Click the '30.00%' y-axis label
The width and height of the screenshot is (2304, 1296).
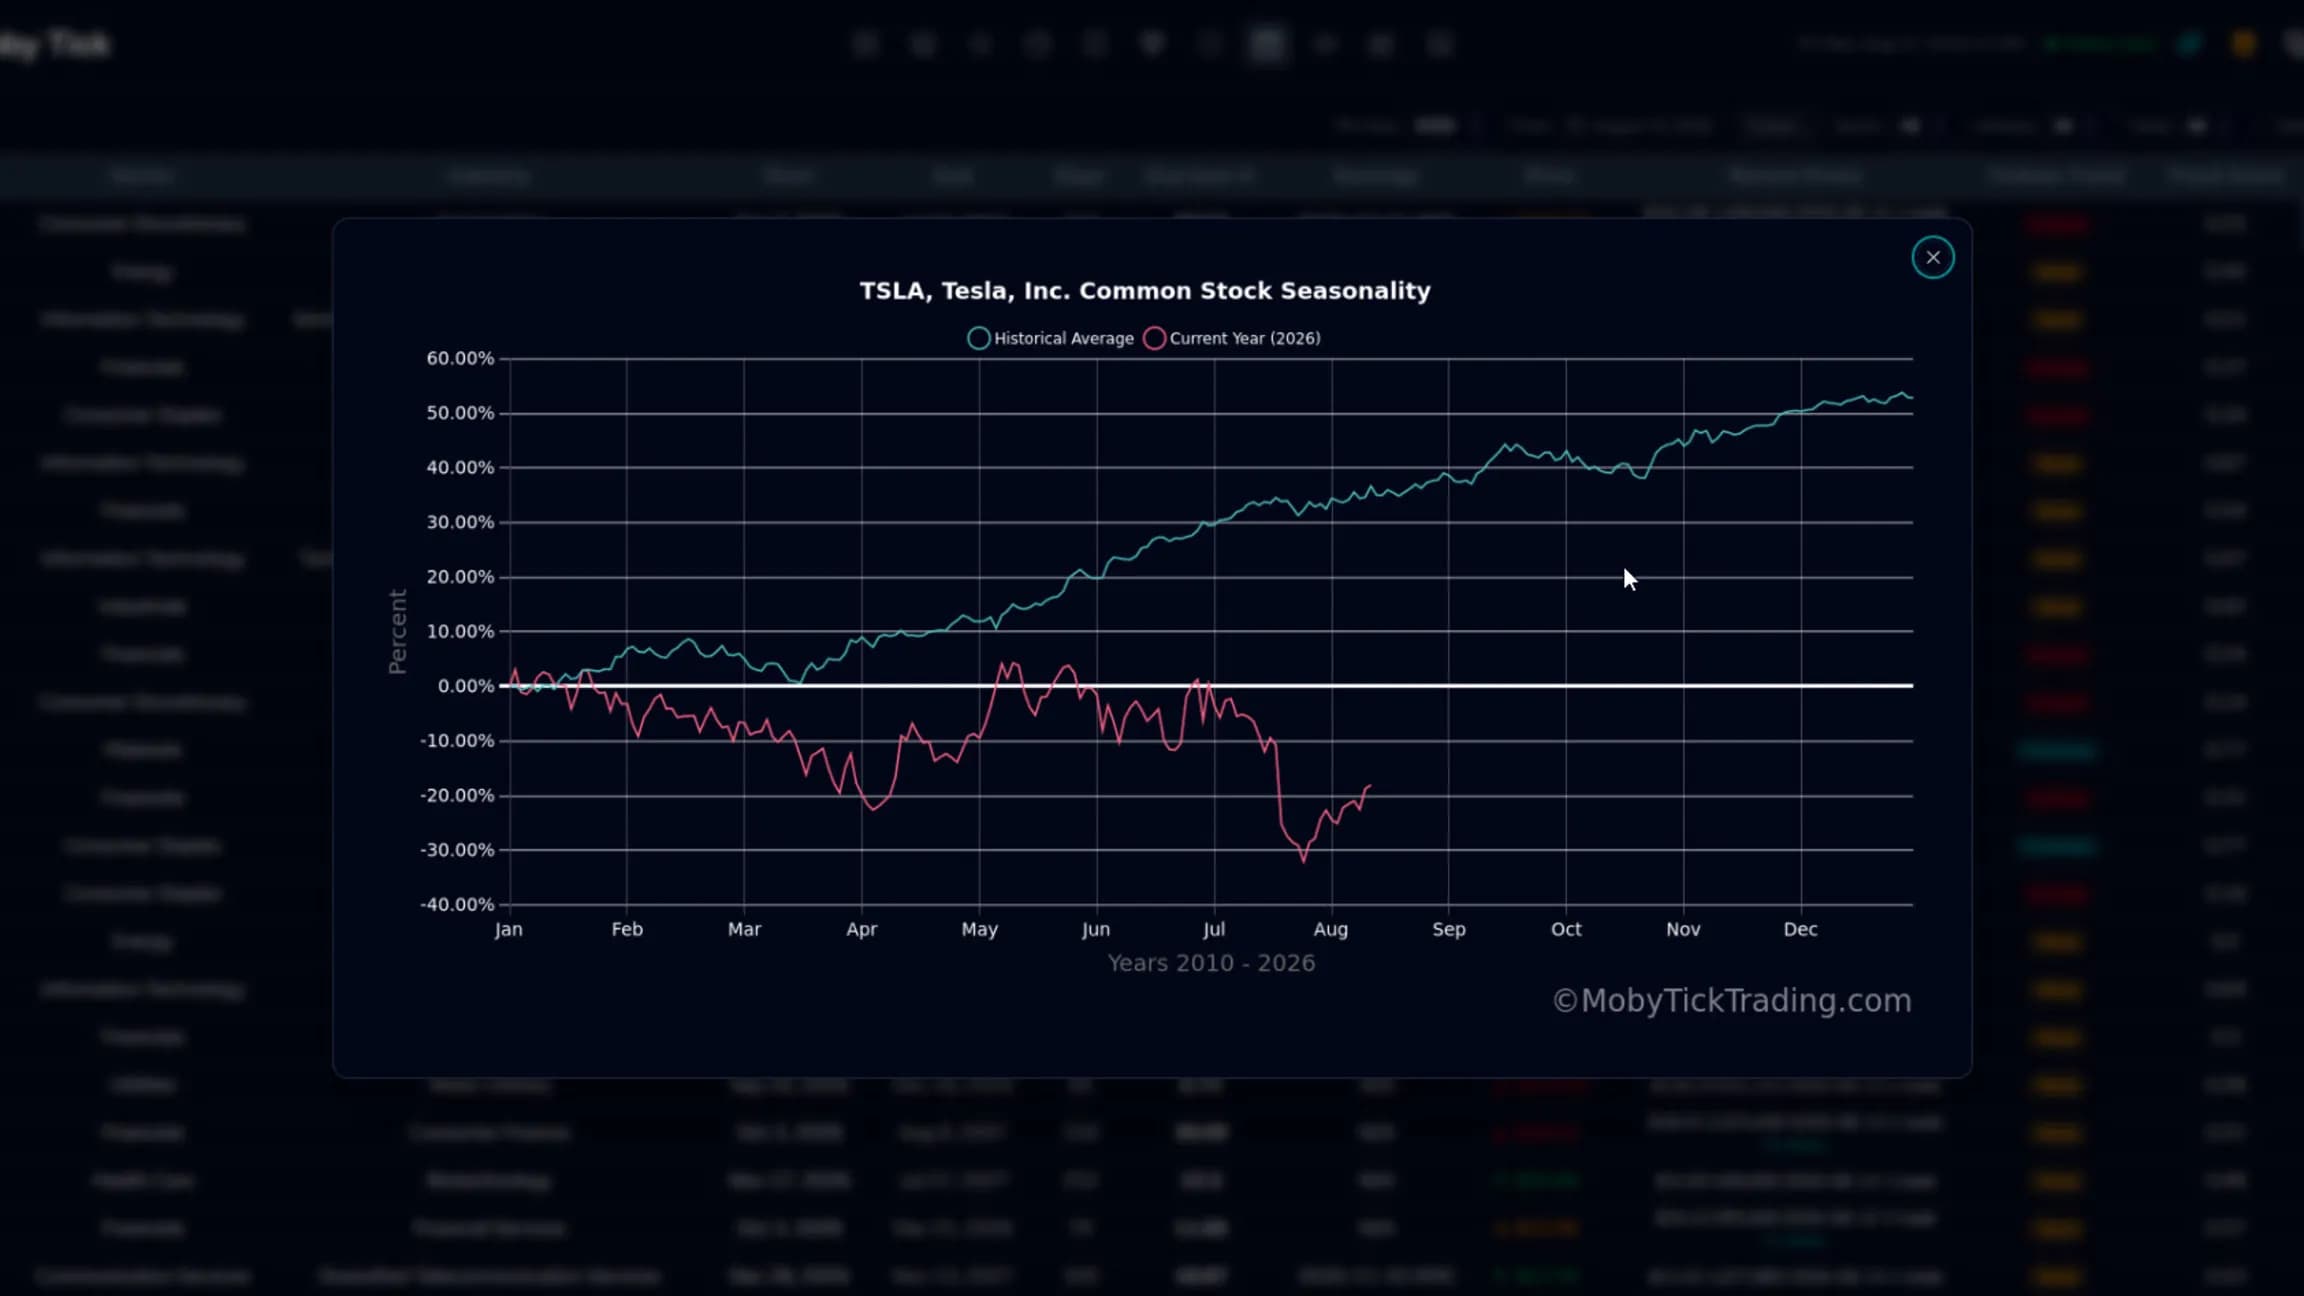(460, 522)
